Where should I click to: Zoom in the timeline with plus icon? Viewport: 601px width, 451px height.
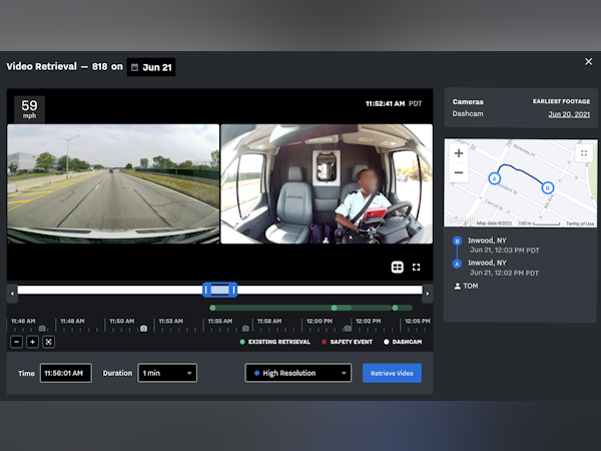point(32,342)
